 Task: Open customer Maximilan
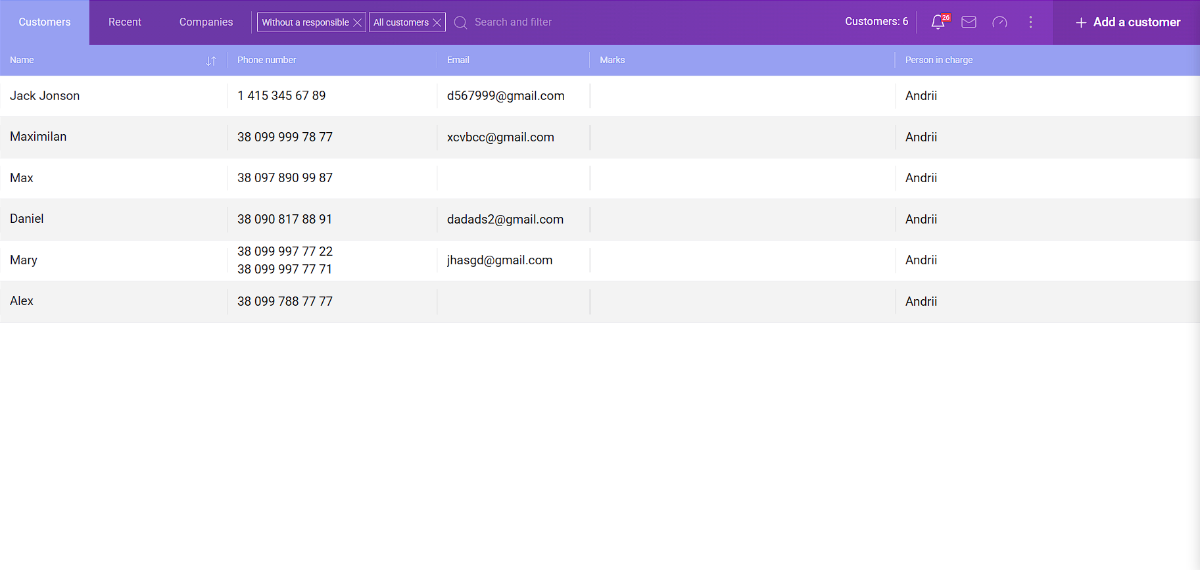pos(38,137)
